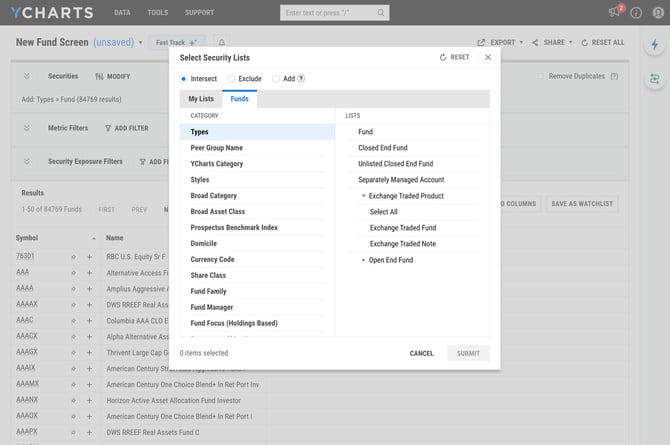Click ADD FILTER under Metric Filters
Screen dimensions: 670x445
(x=127, y=128)
